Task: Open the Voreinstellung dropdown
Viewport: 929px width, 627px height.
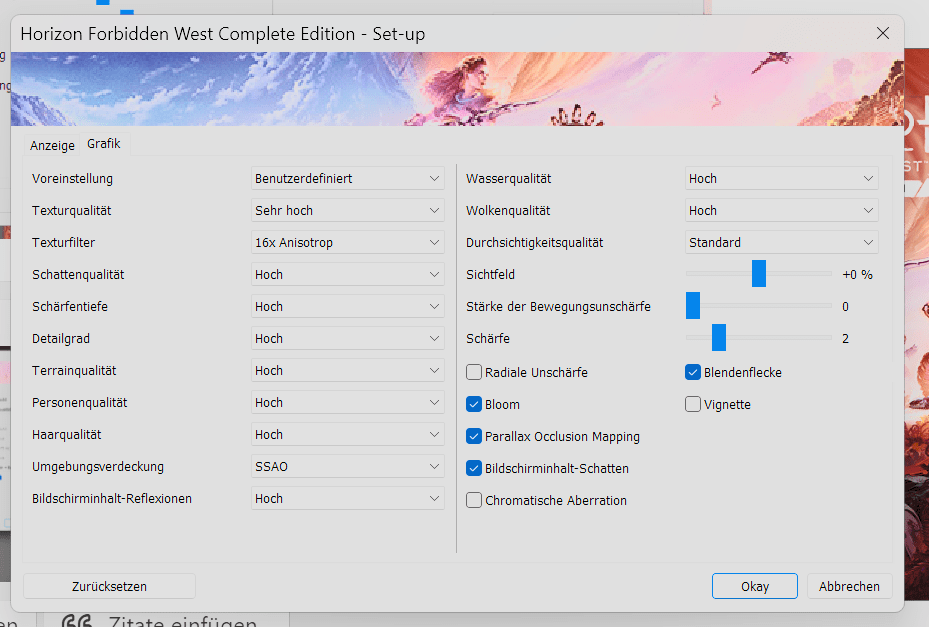Action: (347, 179)
